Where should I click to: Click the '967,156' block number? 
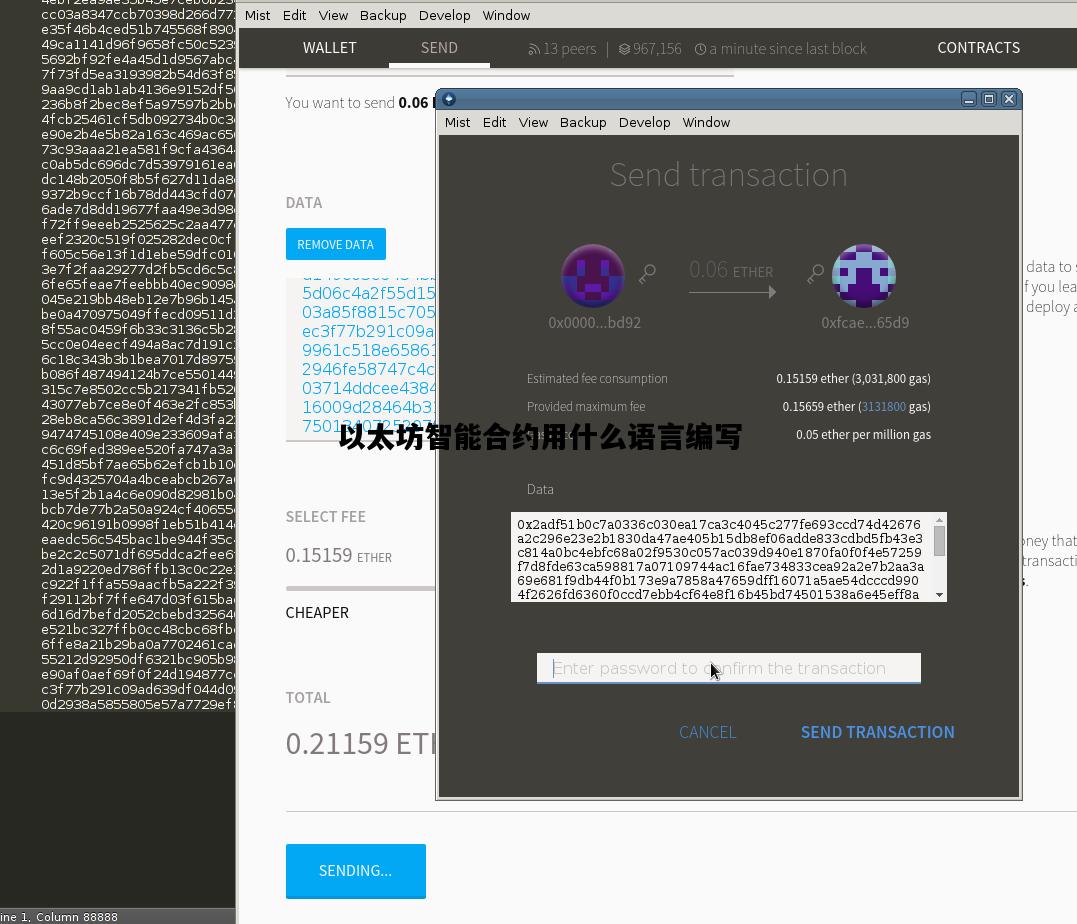(x=657, y=49)
